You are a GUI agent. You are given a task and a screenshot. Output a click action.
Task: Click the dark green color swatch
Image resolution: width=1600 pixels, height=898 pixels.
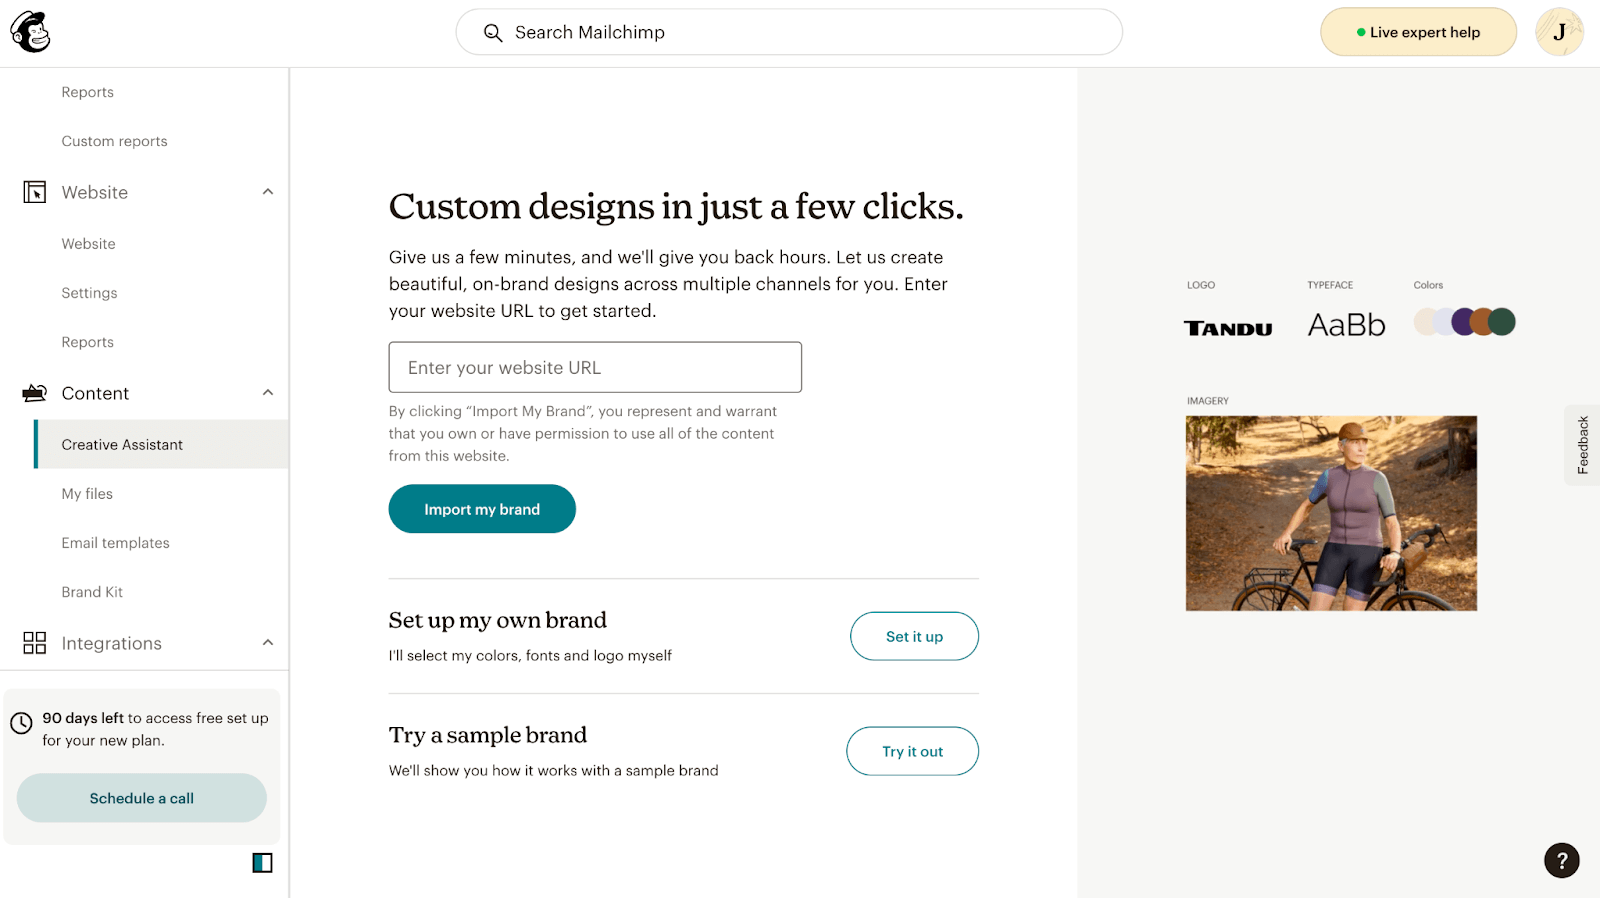(x=1501, y=322)
